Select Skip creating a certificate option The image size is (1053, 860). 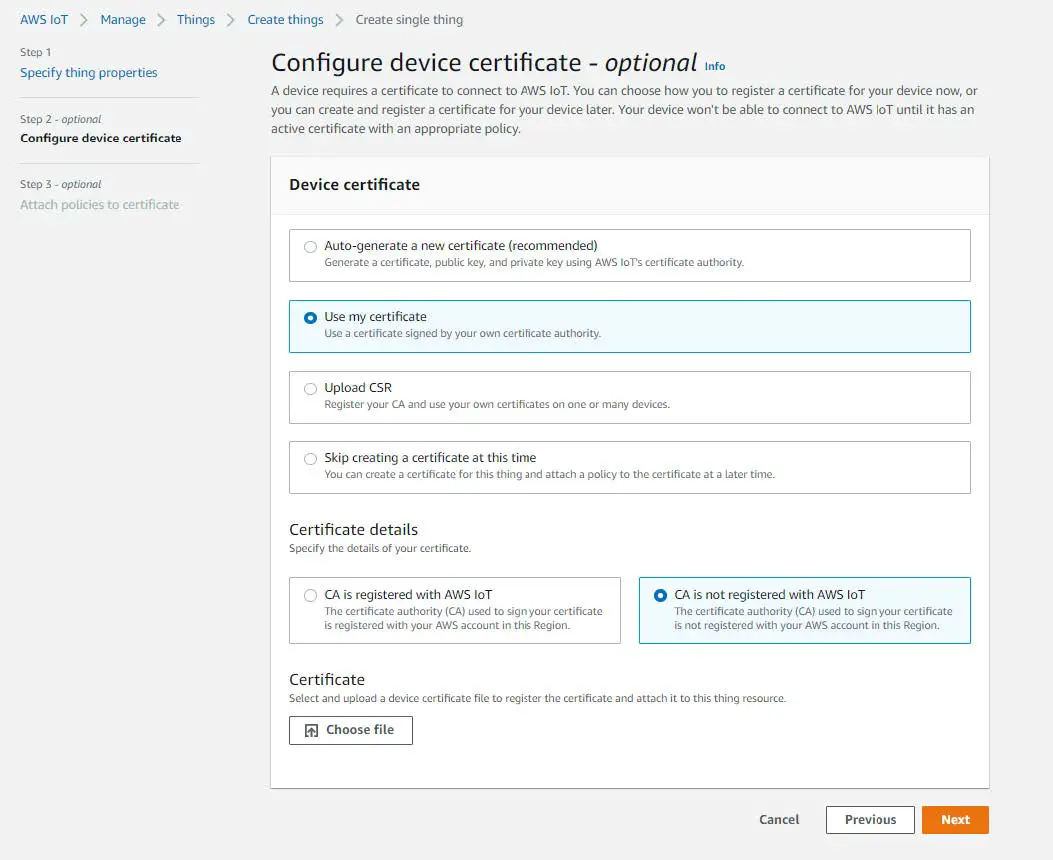pyautogui.click(x=310, y=458)
